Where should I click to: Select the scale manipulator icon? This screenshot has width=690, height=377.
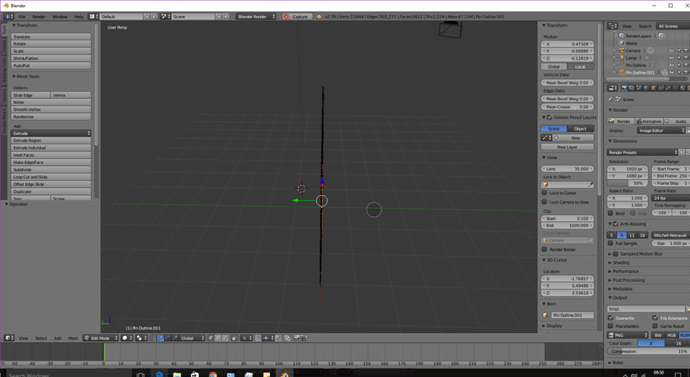(x=175, y=338)
